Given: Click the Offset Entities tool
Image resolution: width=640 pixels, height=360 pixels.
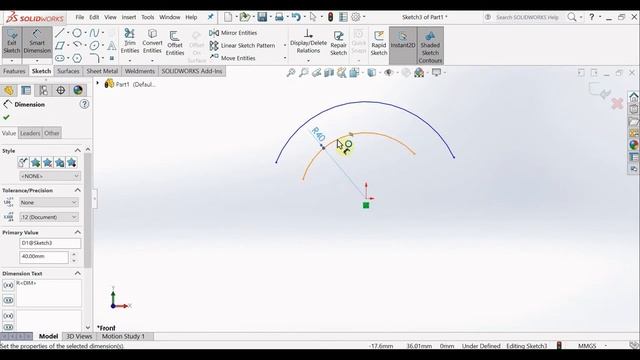Looking at the screenshot, I should click(x=175, y=43).
